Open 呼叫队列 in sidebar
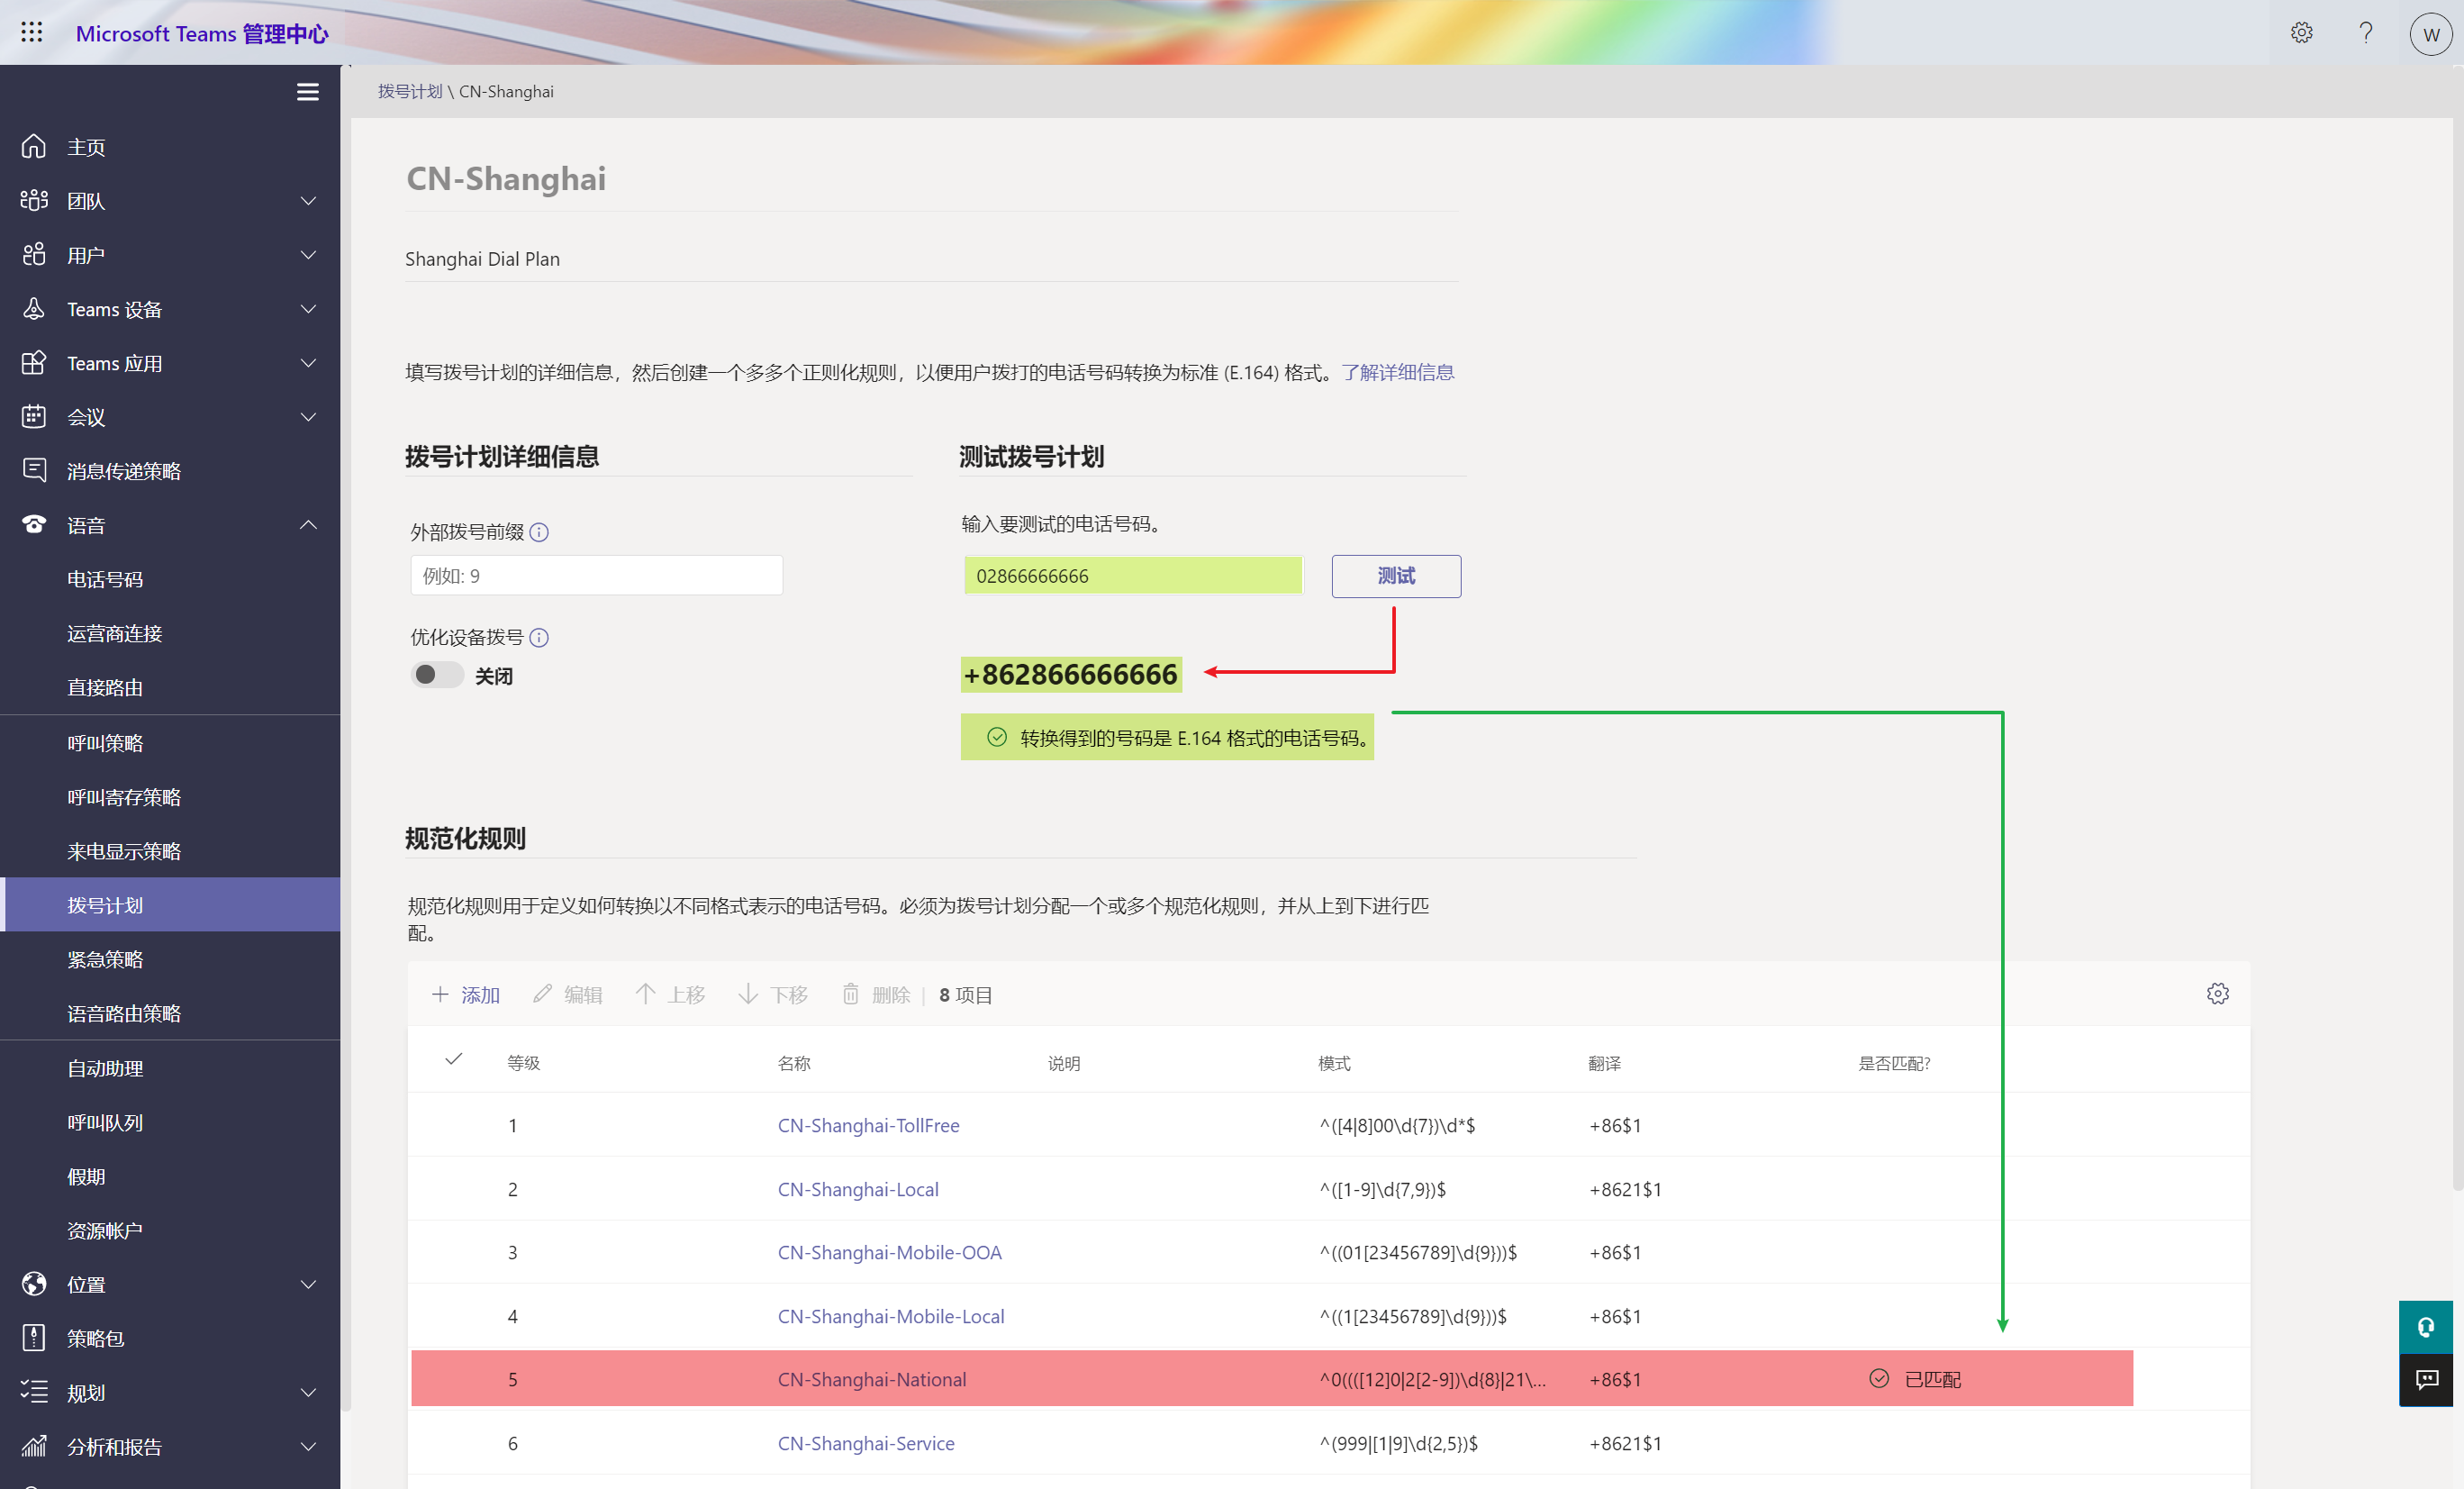 click(105, 1122)
